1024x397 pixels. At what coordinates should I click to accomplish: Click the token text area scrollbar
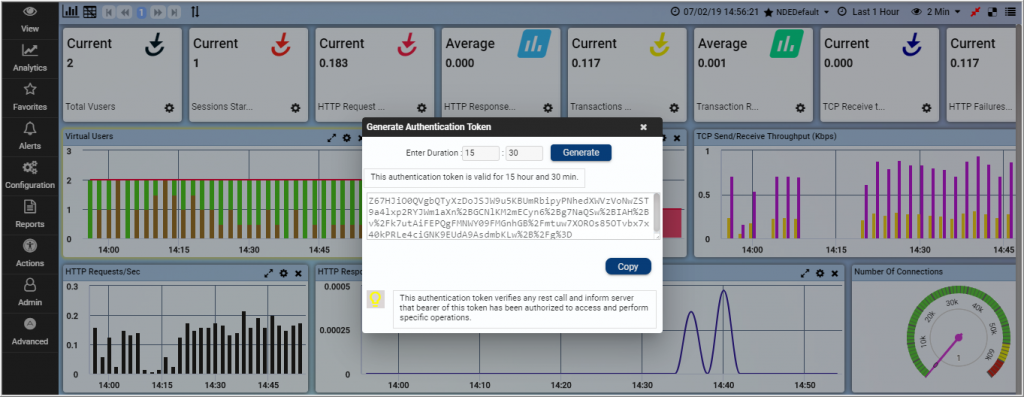click(656, 212)
